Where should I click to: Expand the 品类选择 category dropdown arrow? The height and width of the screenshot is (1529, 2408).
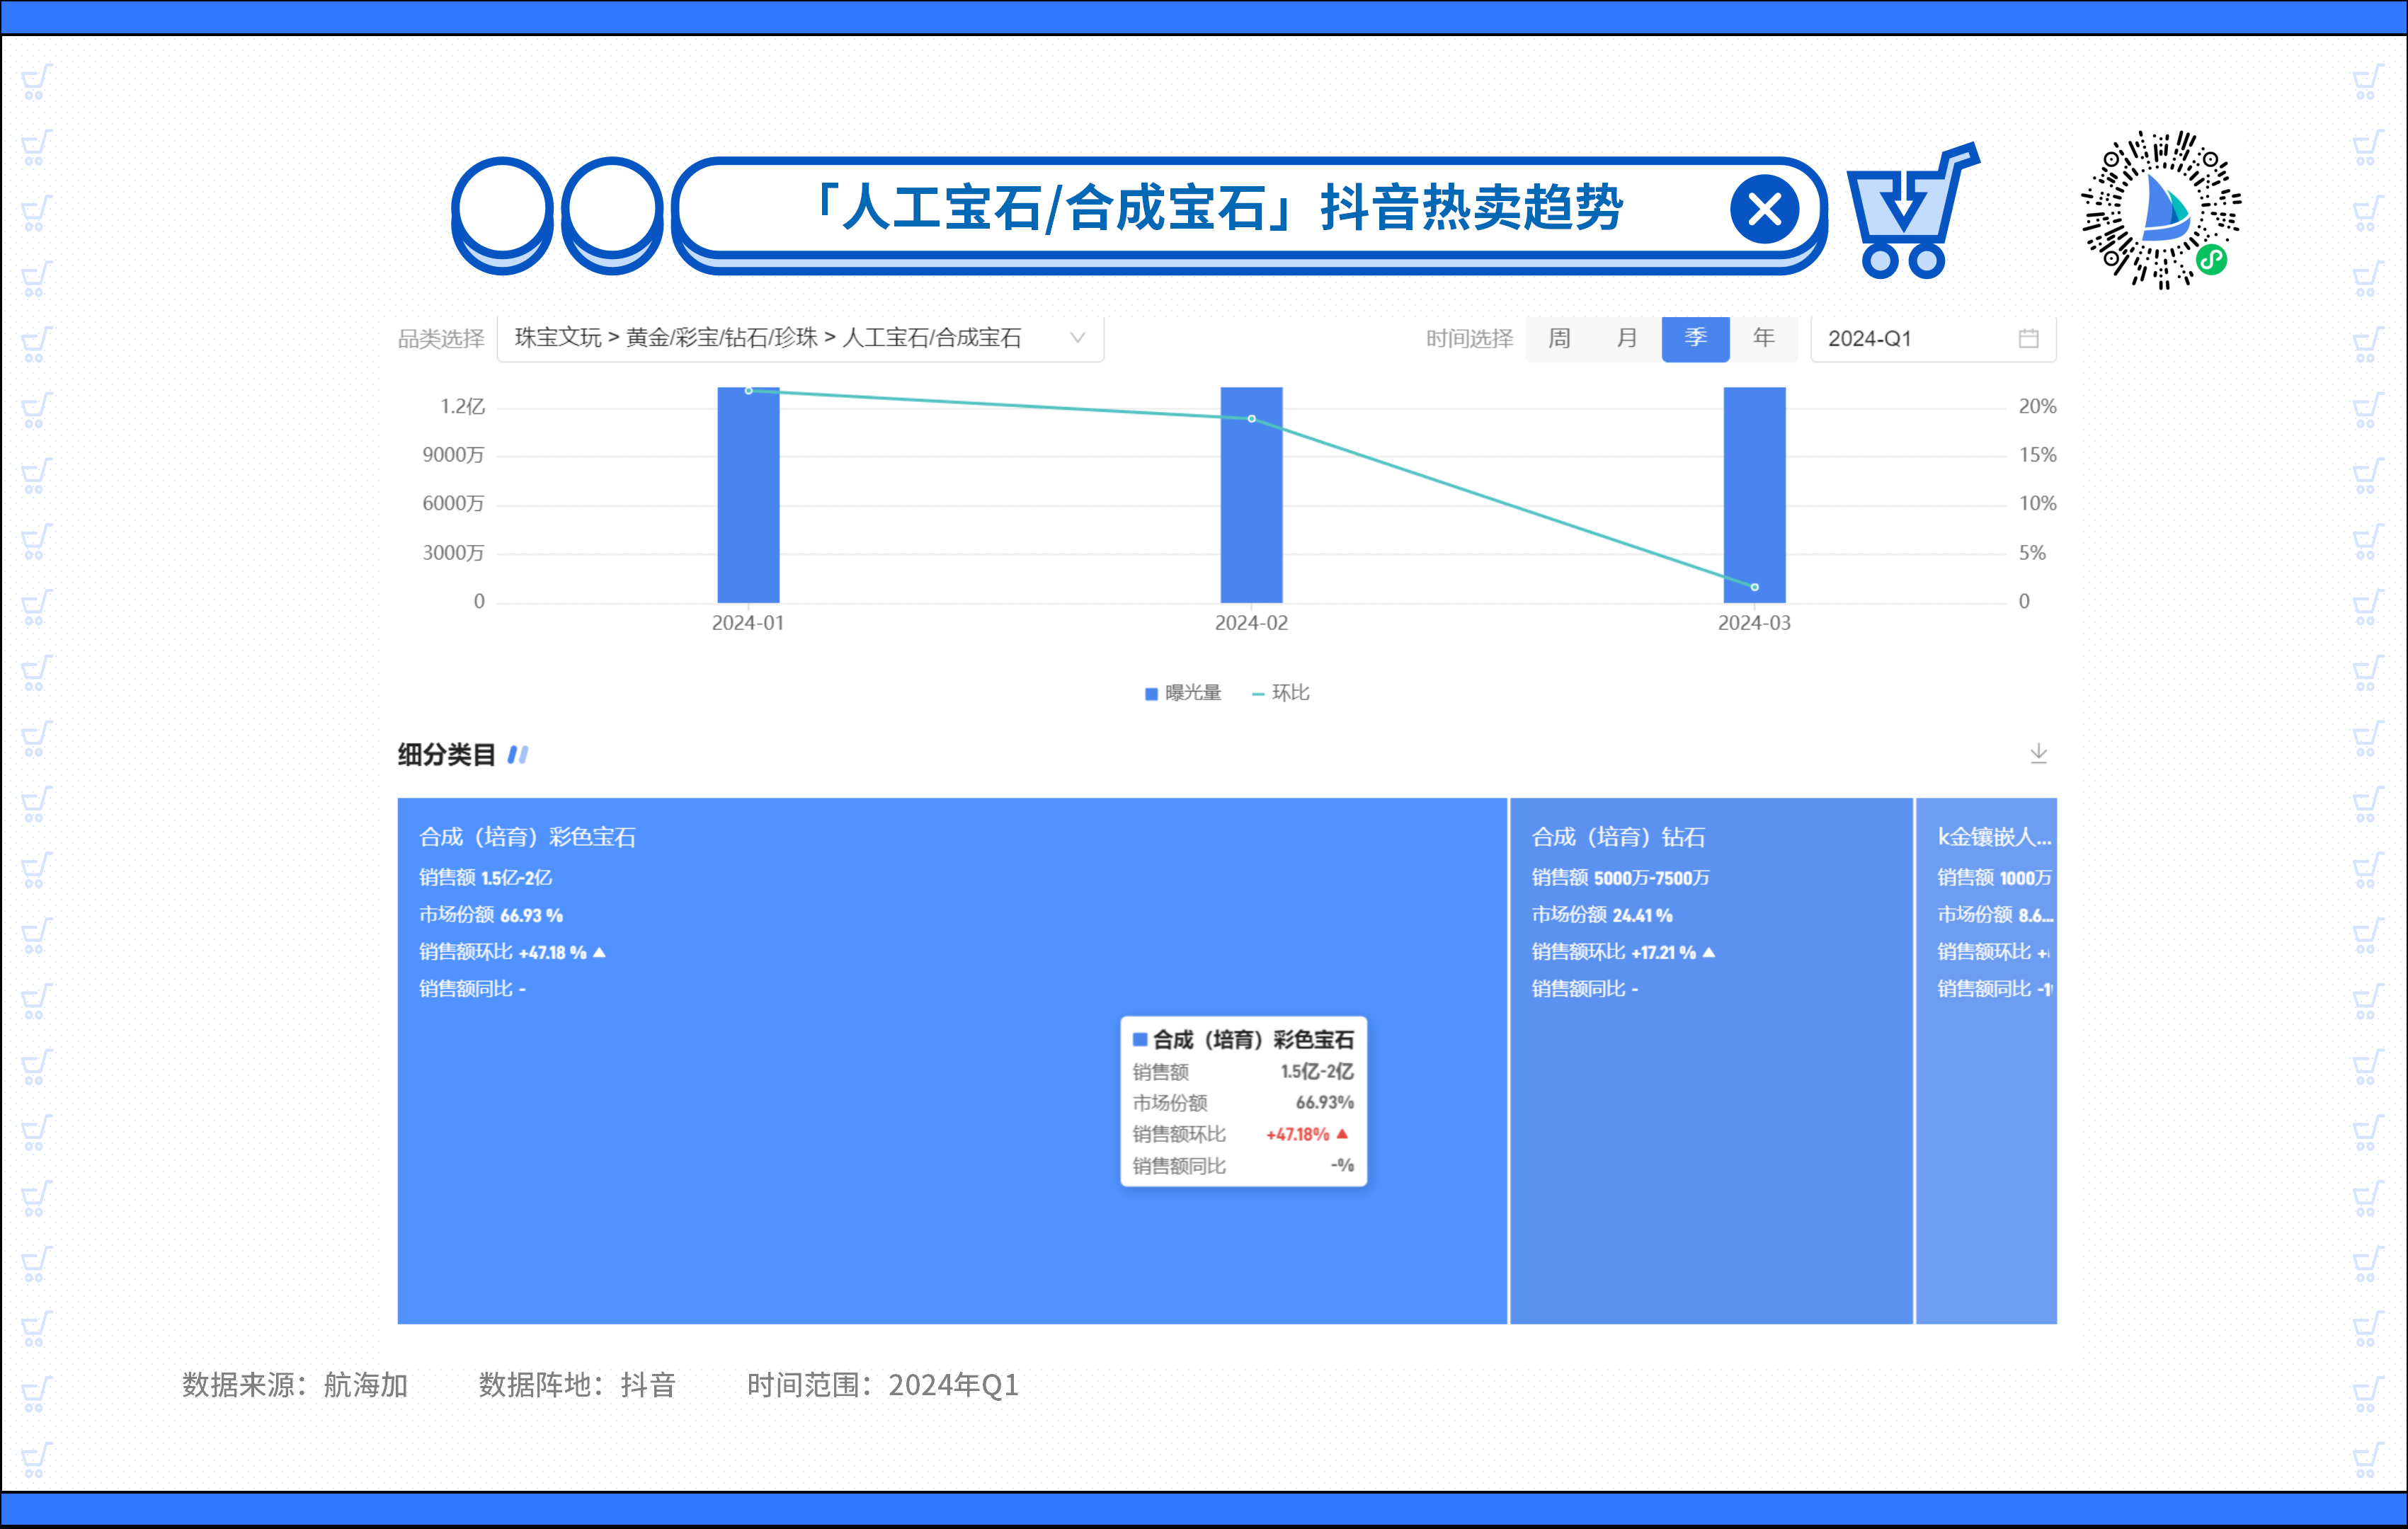pos(1077,339)
